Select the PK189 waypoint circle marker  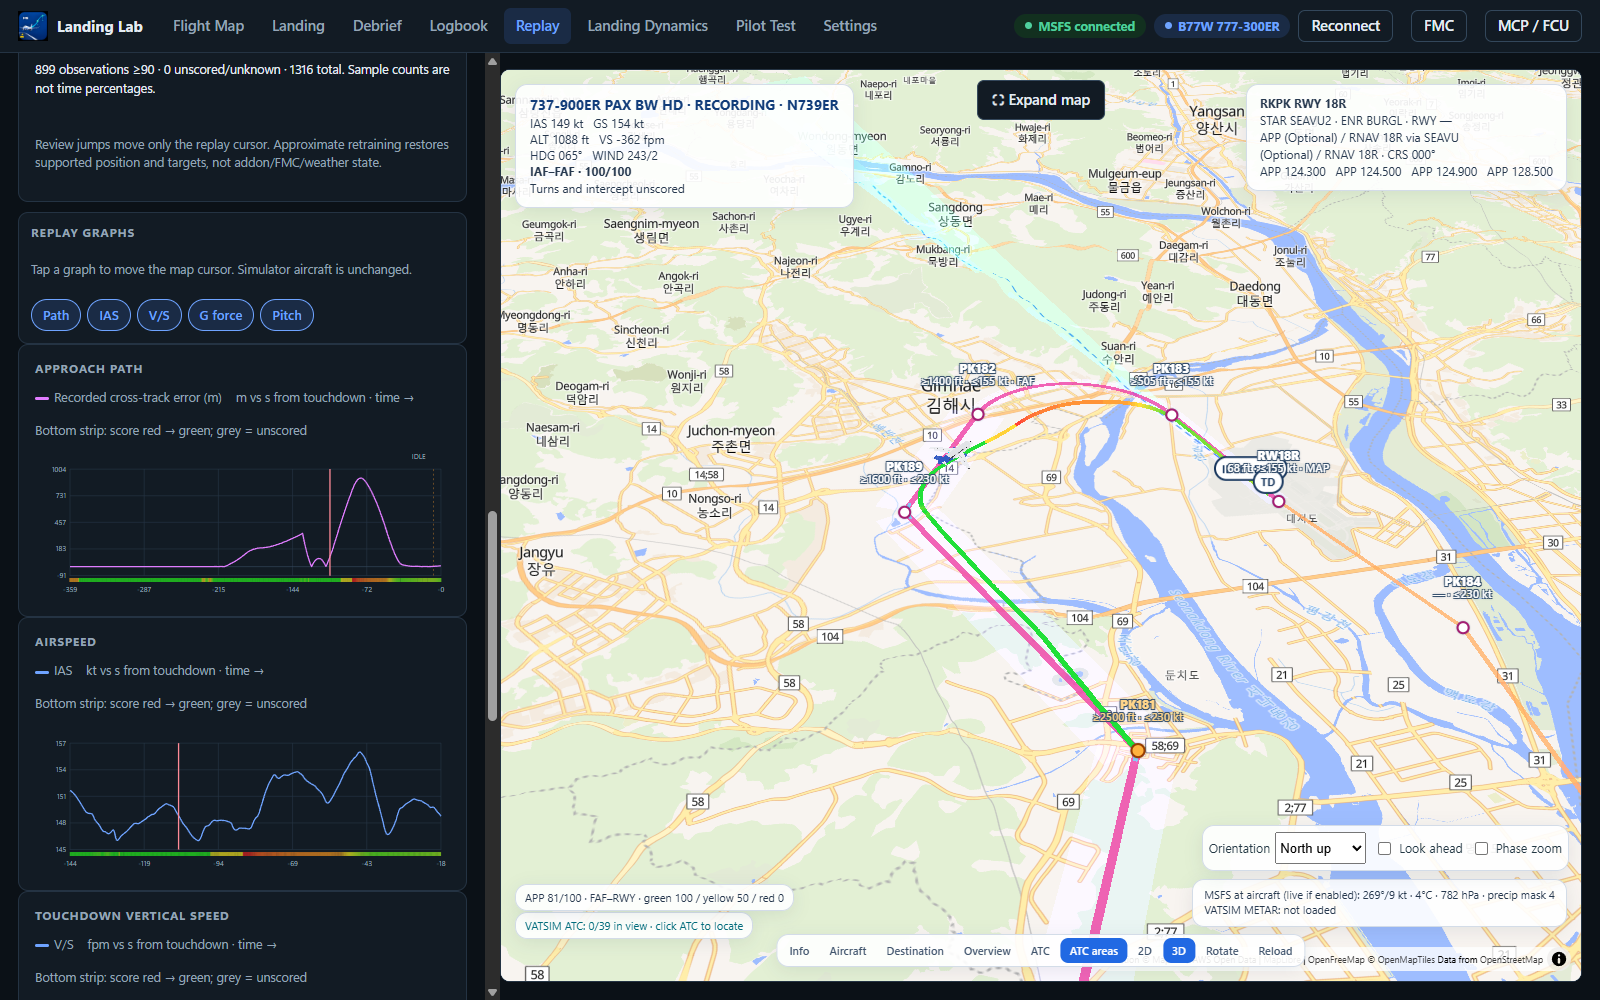[x=905, y=512]
